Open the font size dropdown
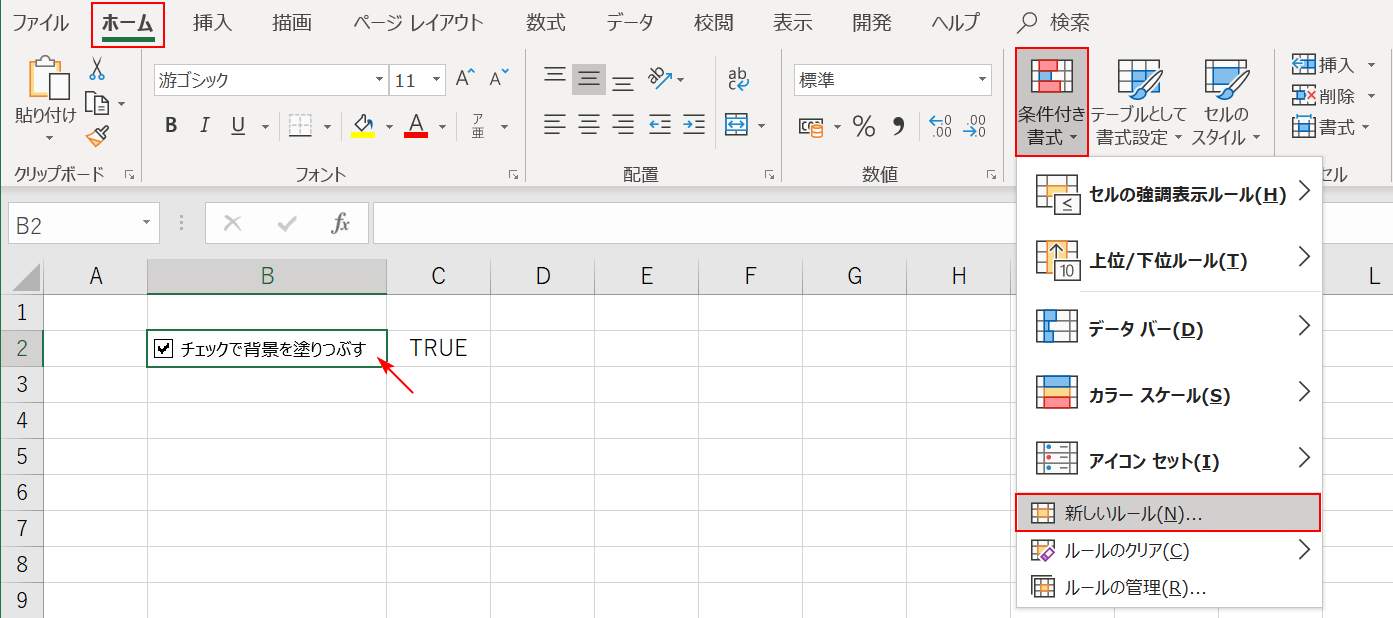Viewport: 1393px width, 618px height. (x=437, y=78)
